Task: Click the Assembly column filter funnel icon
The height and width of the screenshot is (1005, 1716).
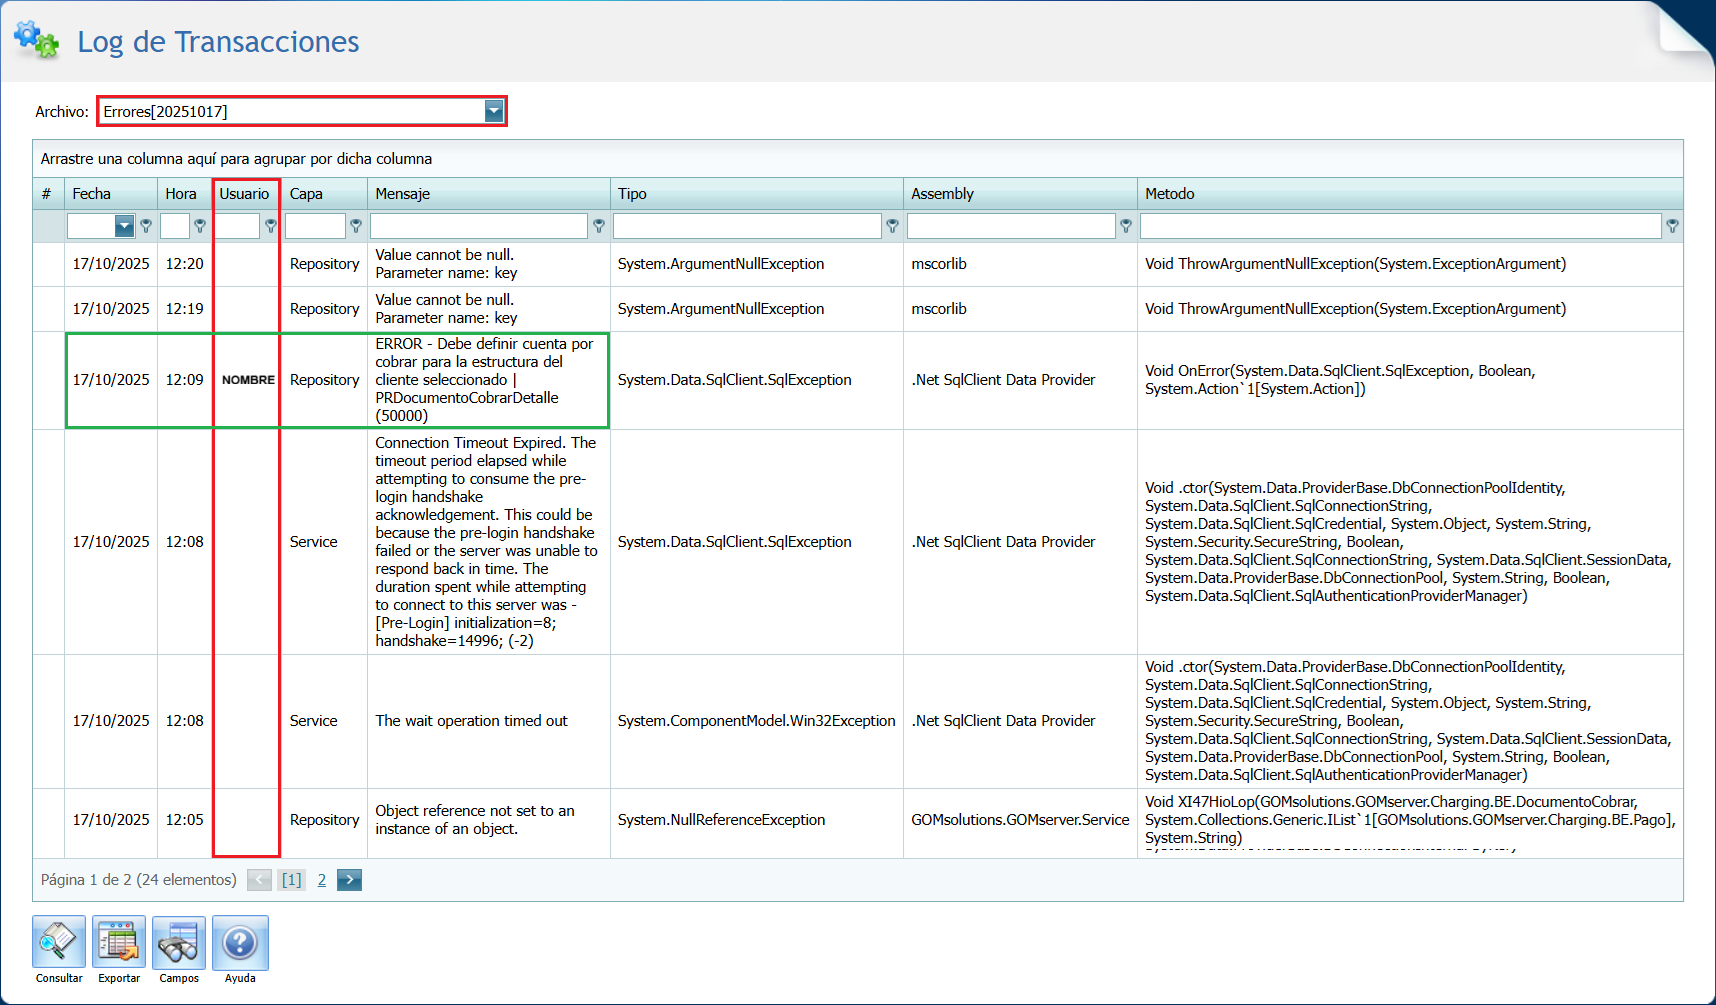Action: point(1126,226)
